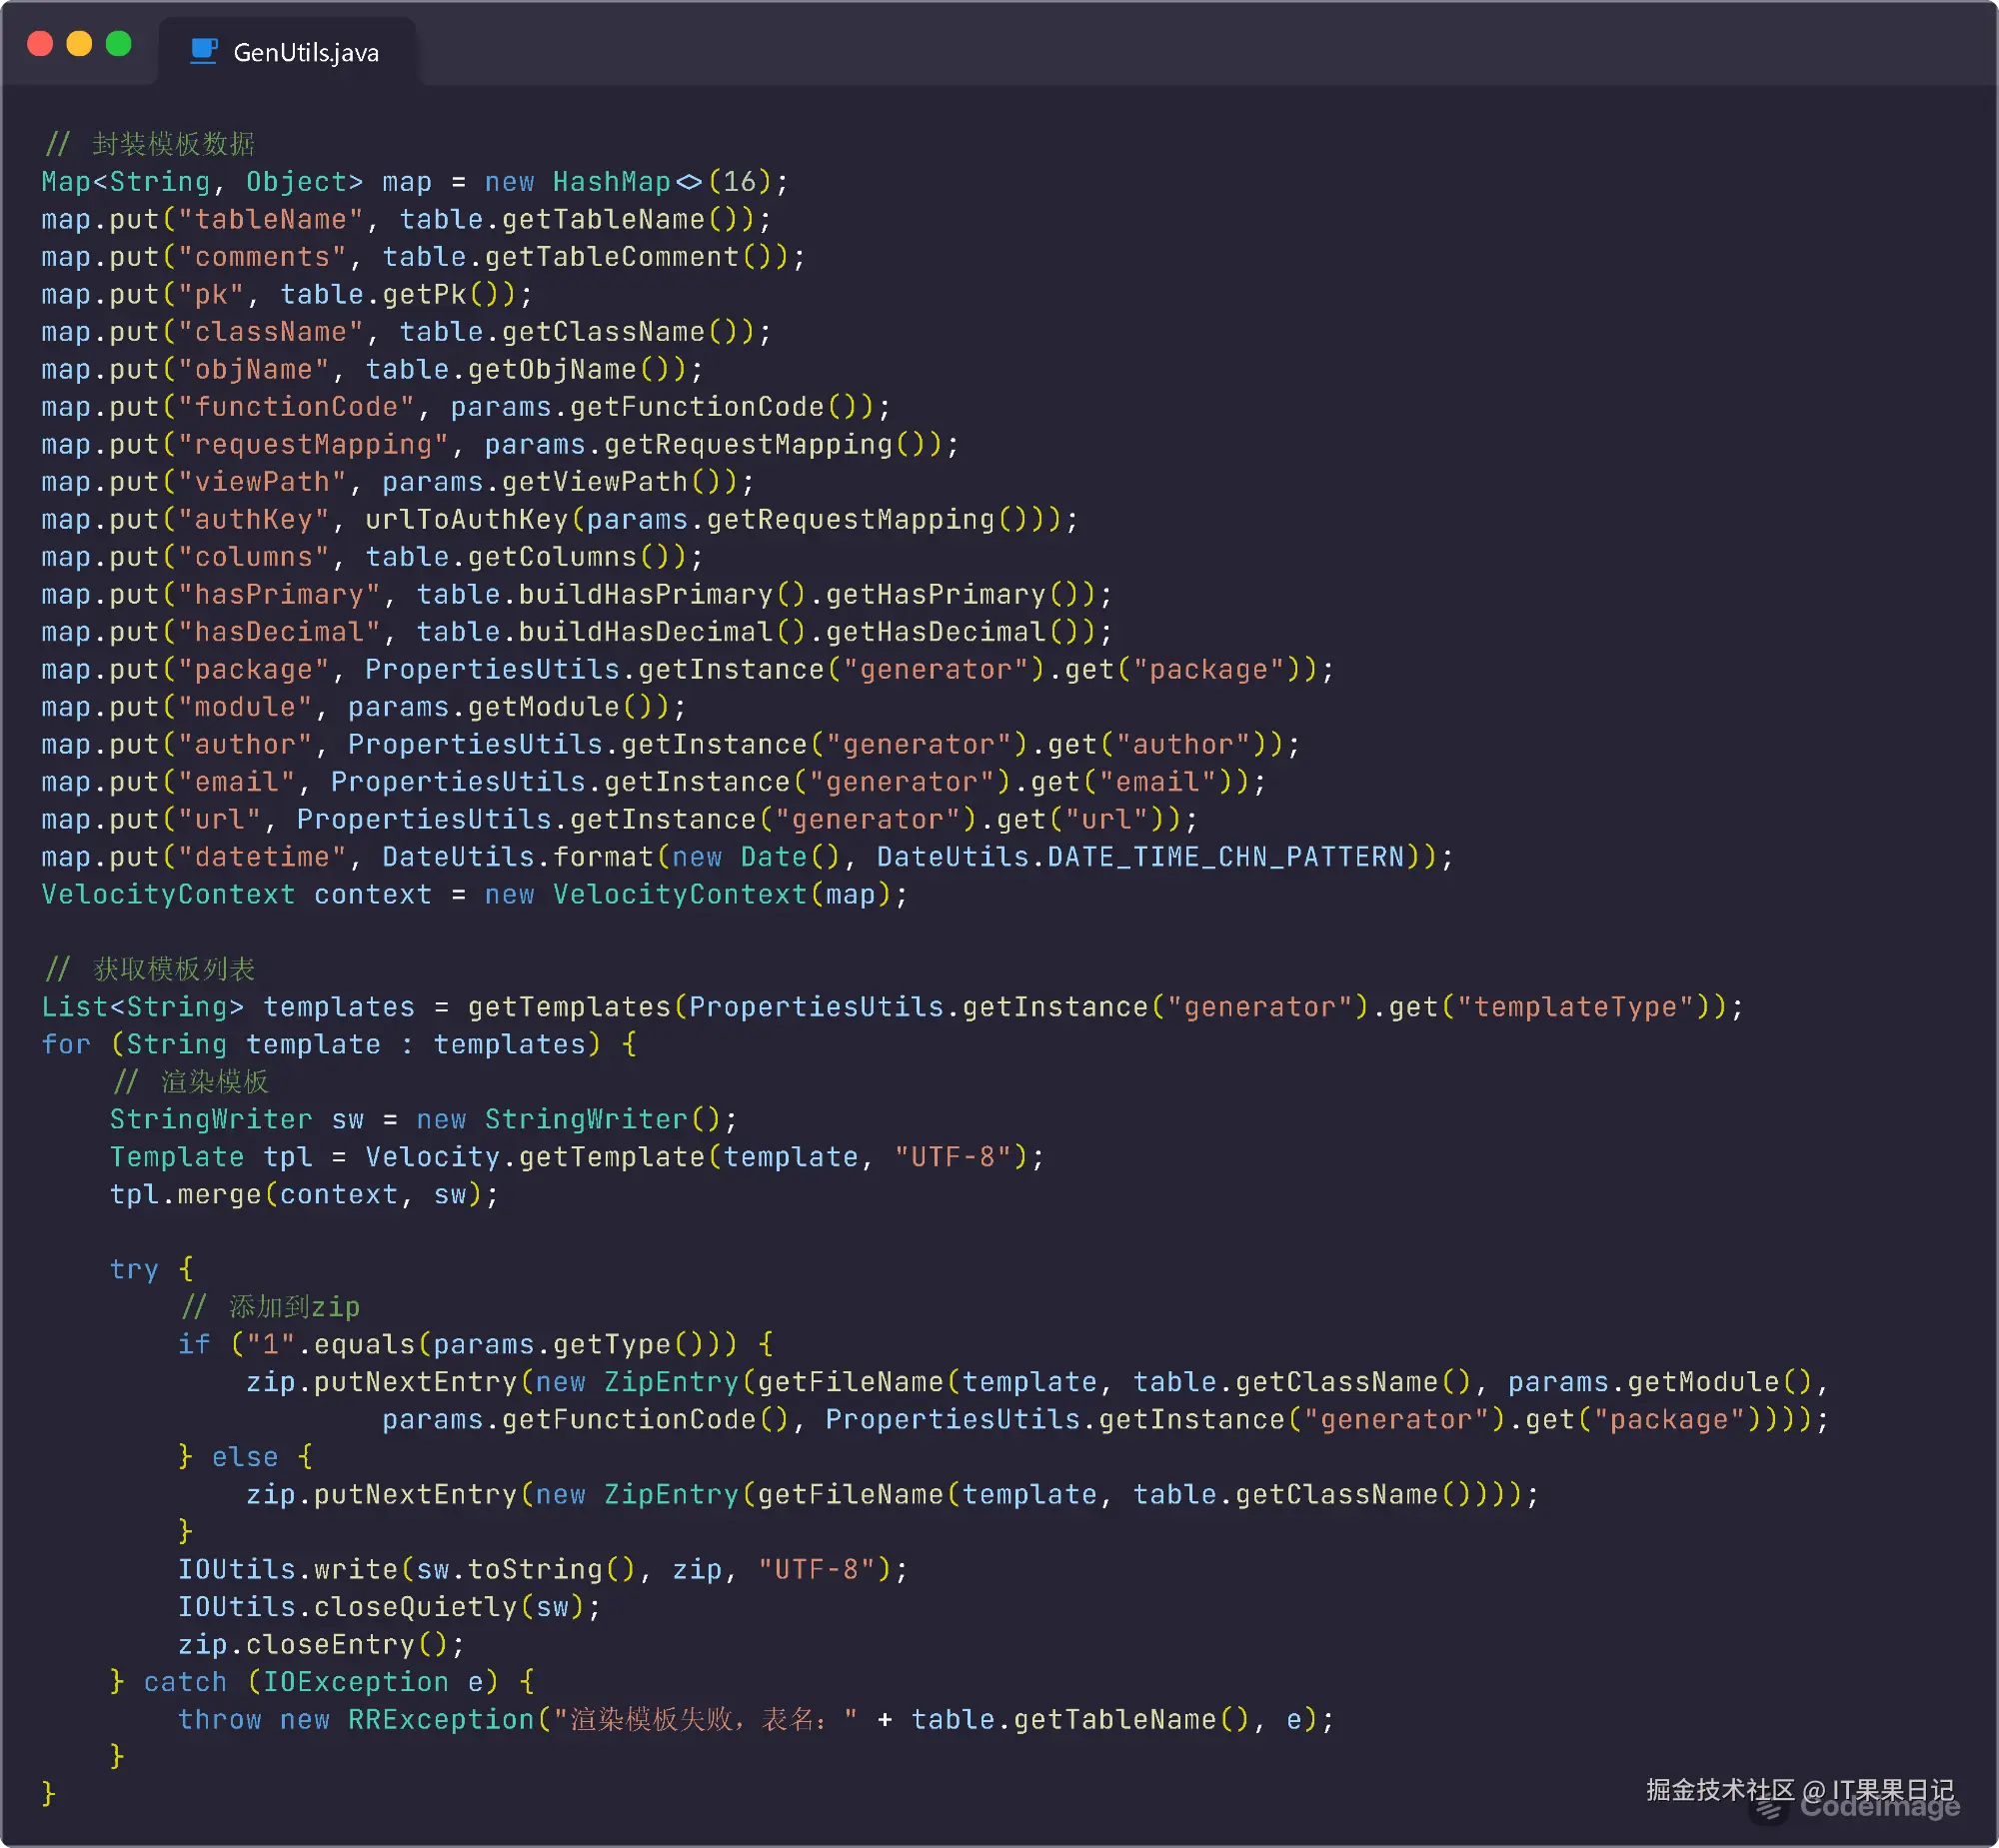Click the Java file icon in tab
The width and height of the screenshot is (1999, 1848).
point(204,51)
